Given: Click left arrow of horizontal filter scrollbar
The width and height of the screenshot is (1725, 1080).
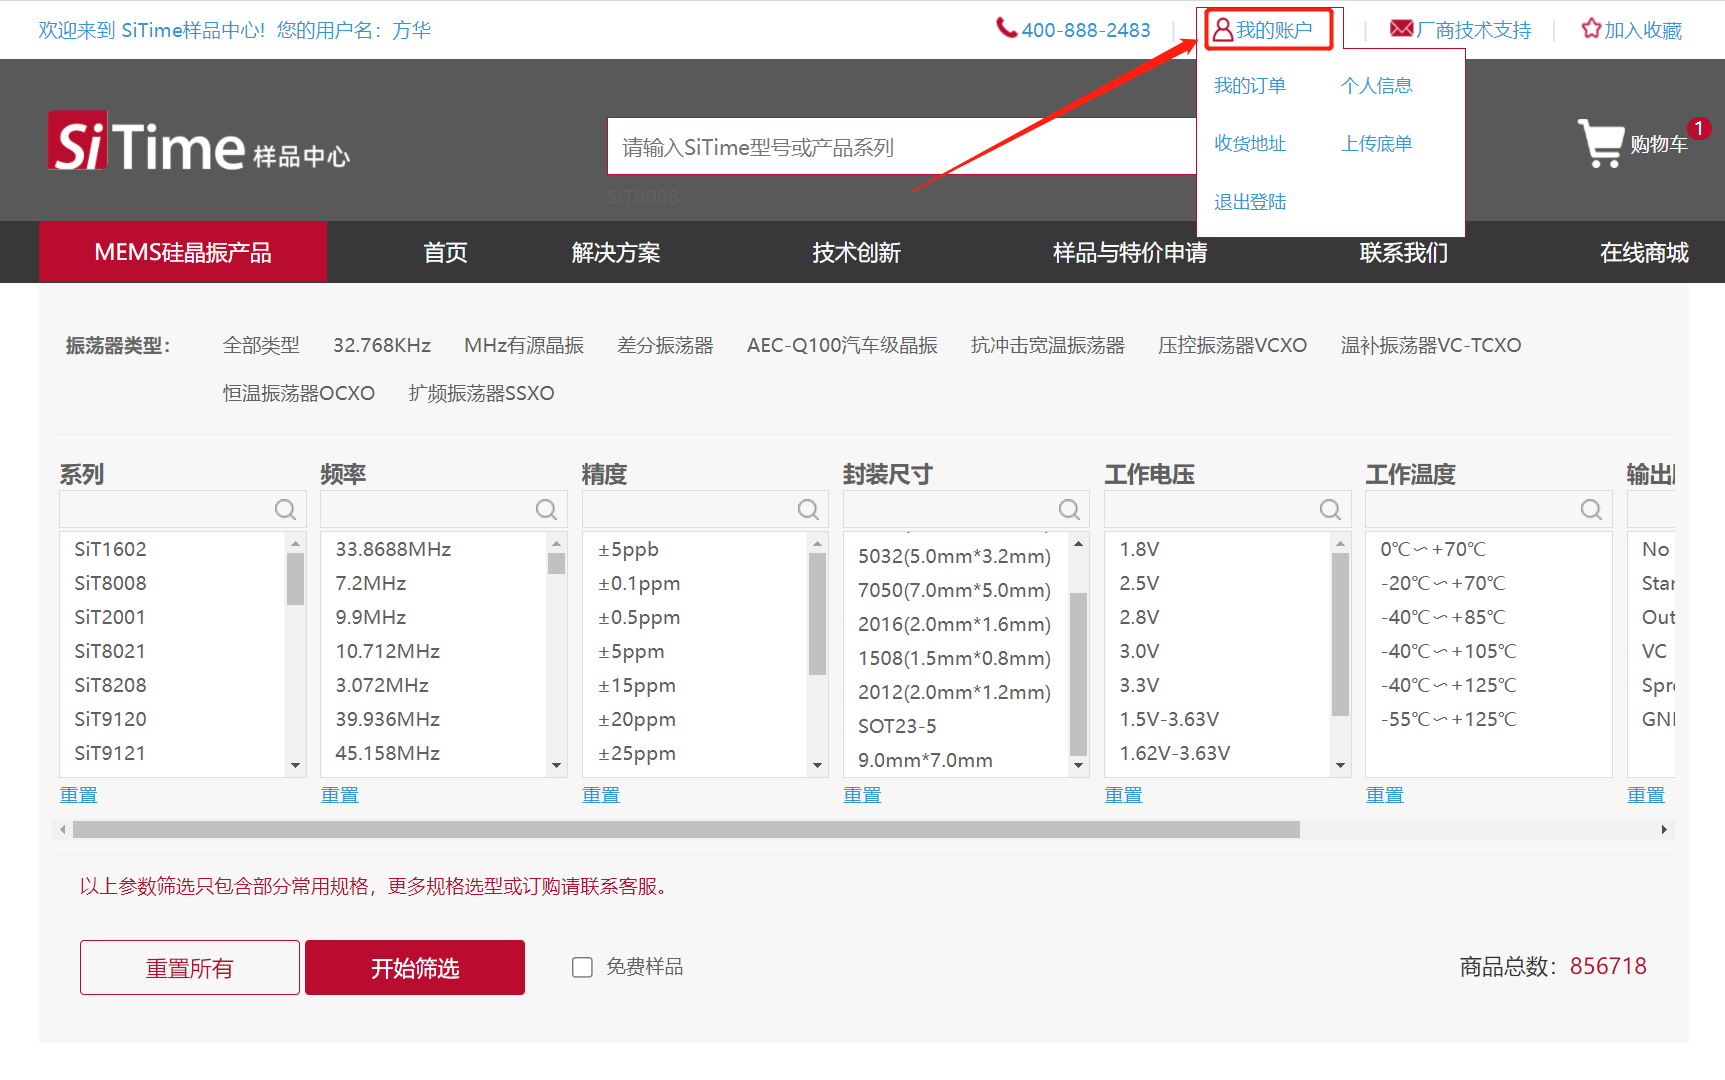Looking at the screenshot, I should tap(63, 830).
